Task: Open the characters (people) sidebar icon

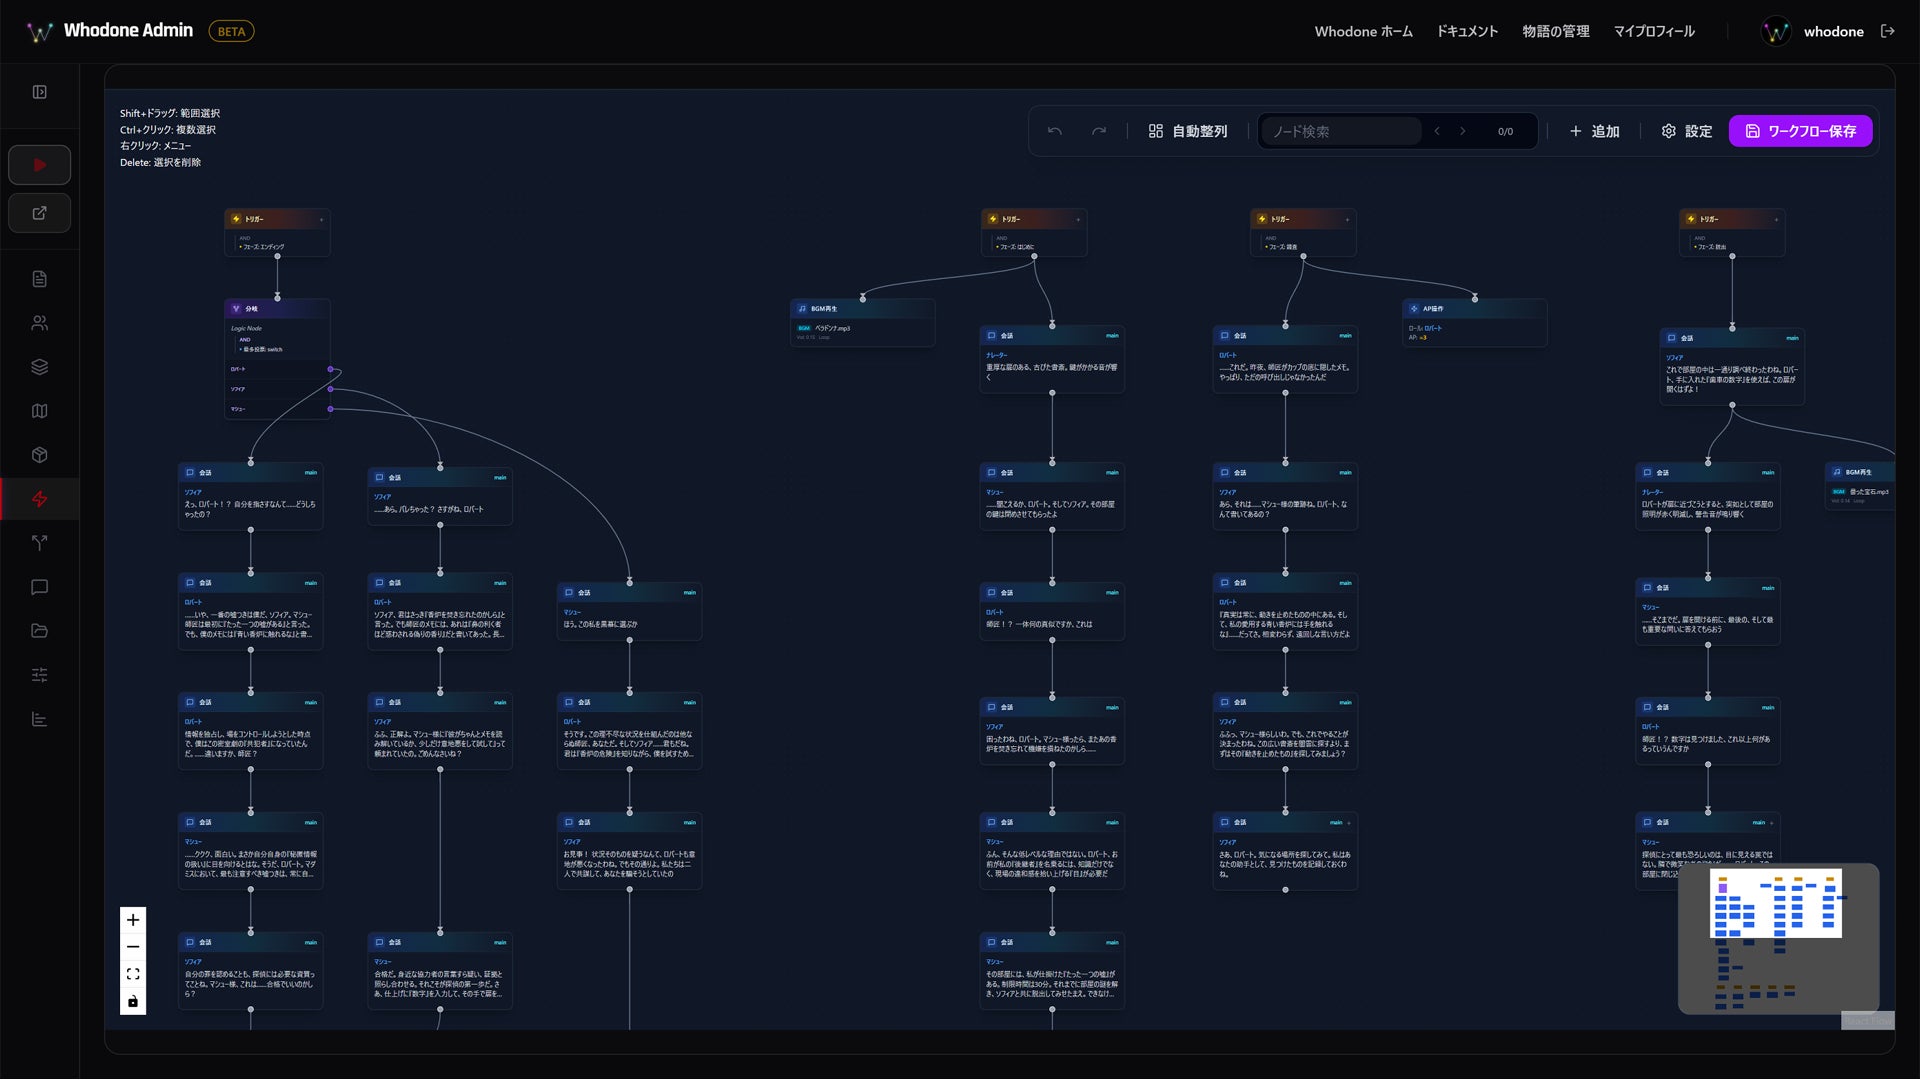Action: (x=40, y=323)
